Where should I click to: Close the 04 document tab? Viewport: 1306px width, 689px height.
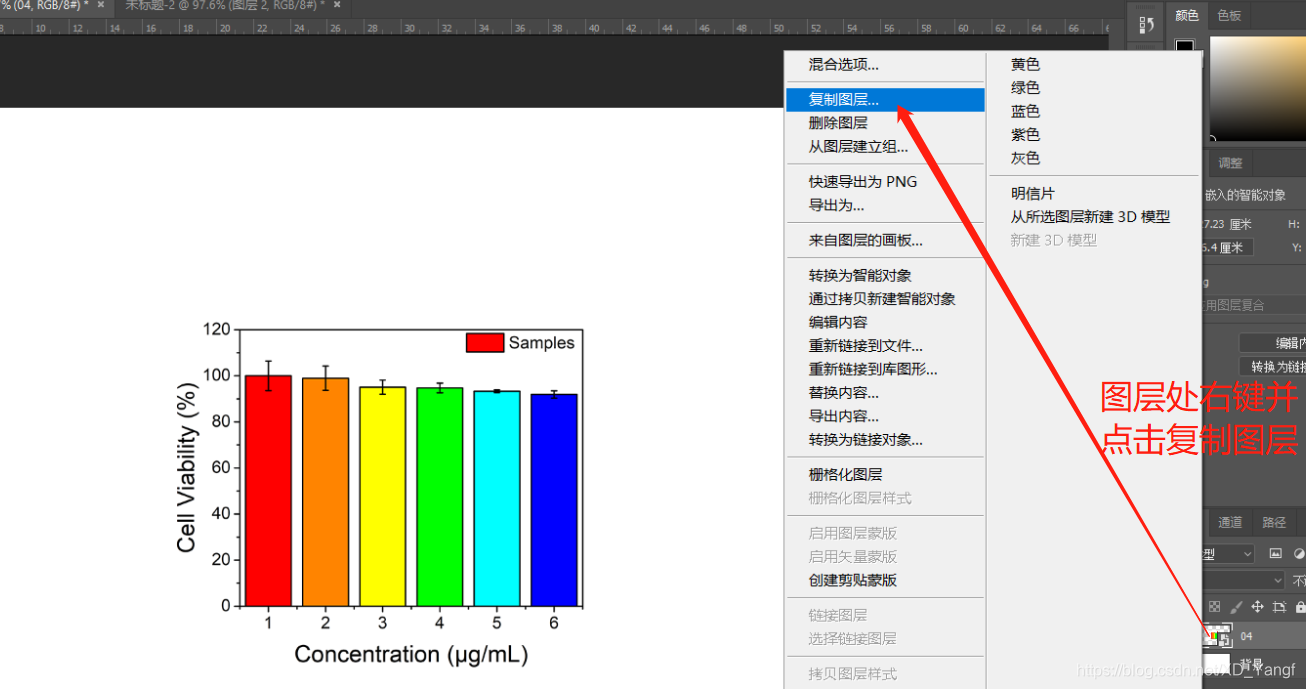click(x=101, y=5)
